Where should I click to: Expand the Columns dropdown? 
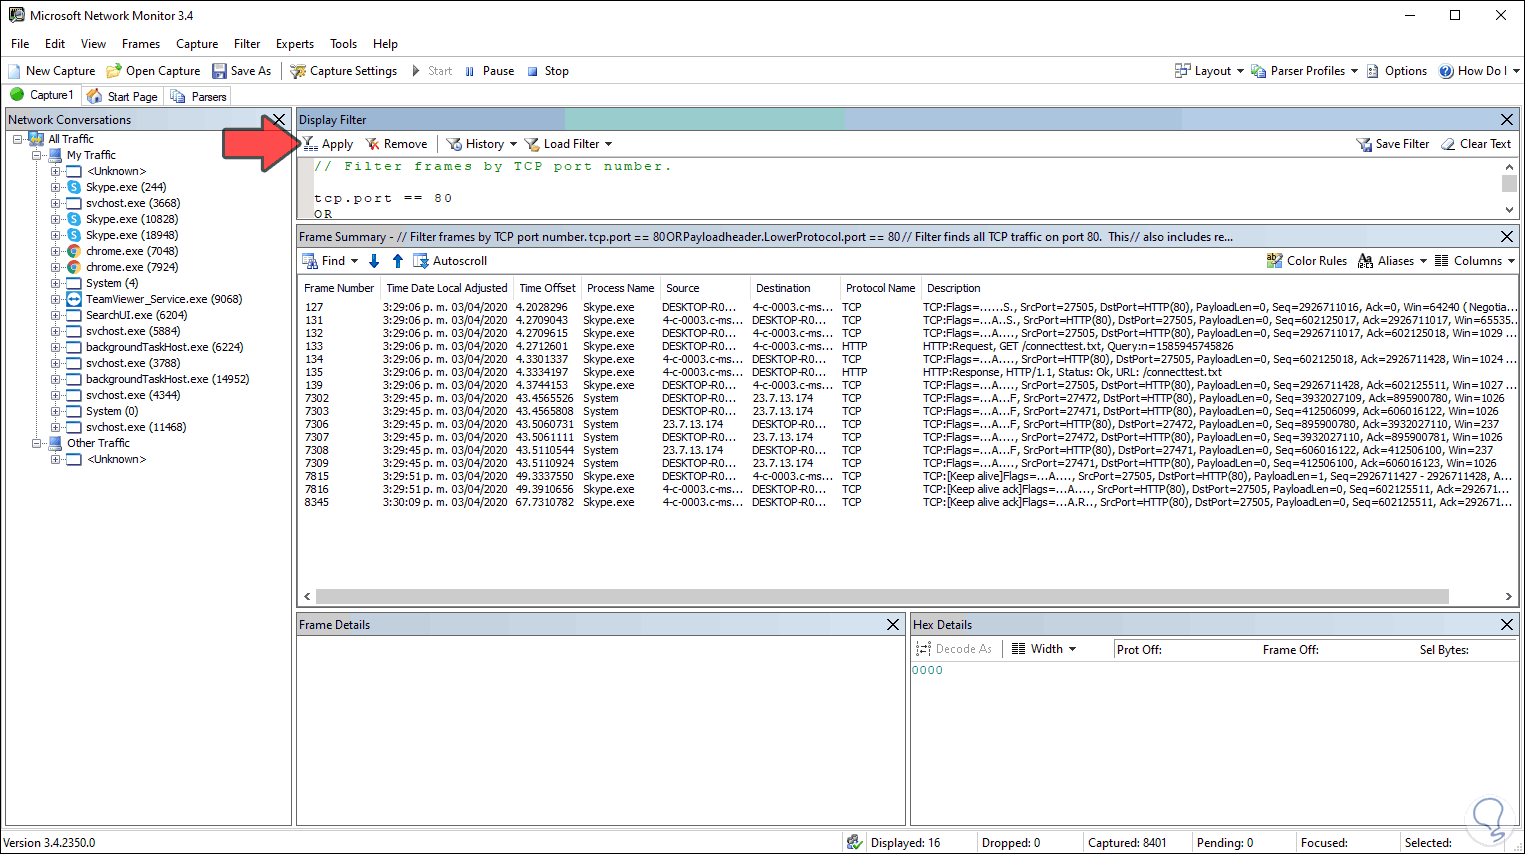[x=1476, y=261]
